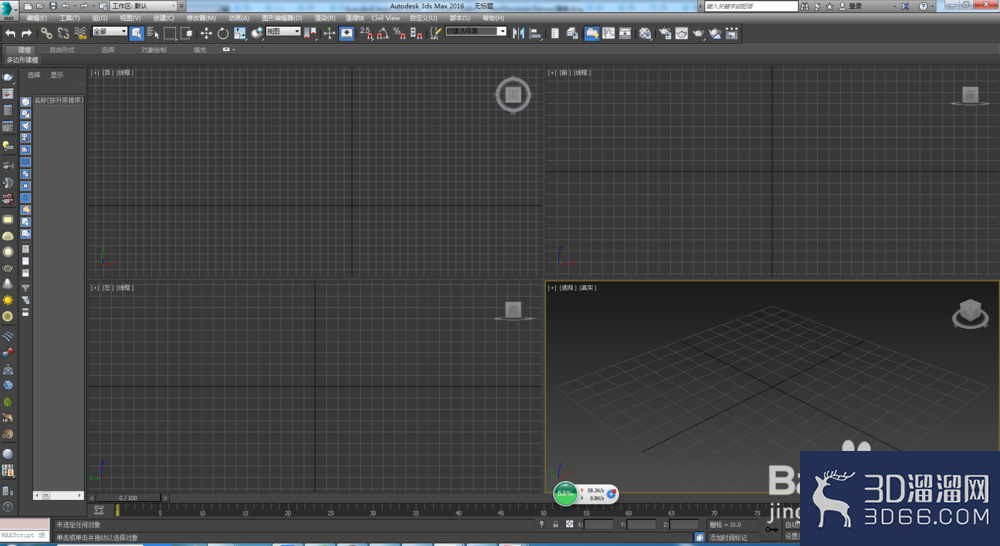Open the Select by Name list tool

[153, 33]
